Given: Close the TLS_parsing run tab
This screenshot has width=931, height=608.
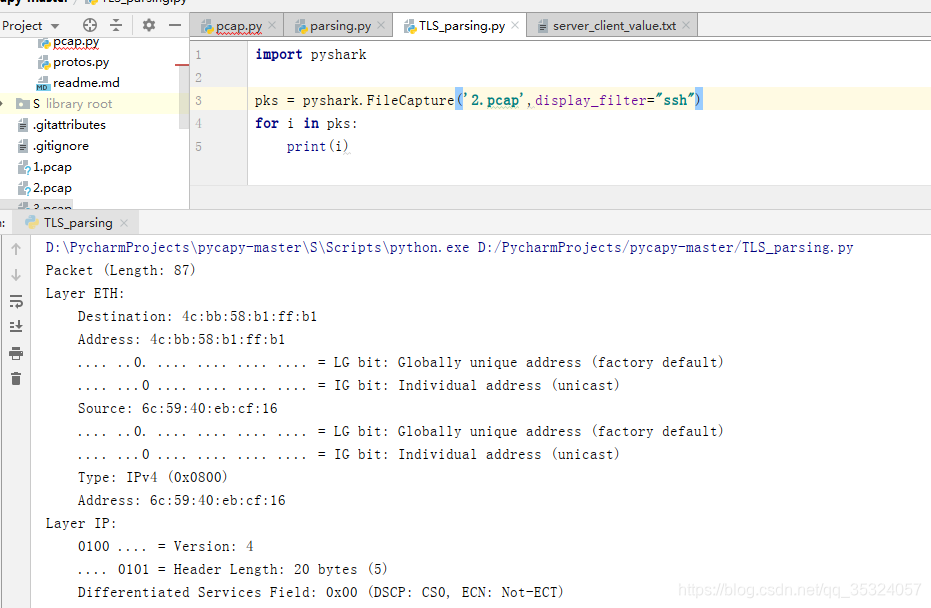Looking at the screenshot, I should [x=124, y=223].
